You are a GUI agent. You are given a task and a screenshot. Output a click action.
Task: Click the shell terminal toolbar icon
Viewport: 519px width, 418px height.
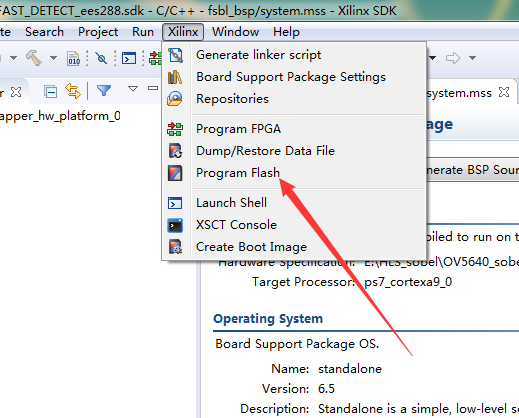pos(129,58)
